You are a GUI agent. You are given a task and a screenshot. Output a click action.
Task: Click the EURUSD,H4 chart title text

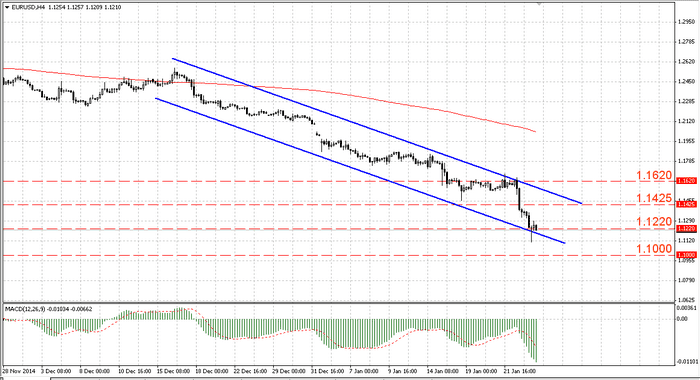tap(28, 7)
